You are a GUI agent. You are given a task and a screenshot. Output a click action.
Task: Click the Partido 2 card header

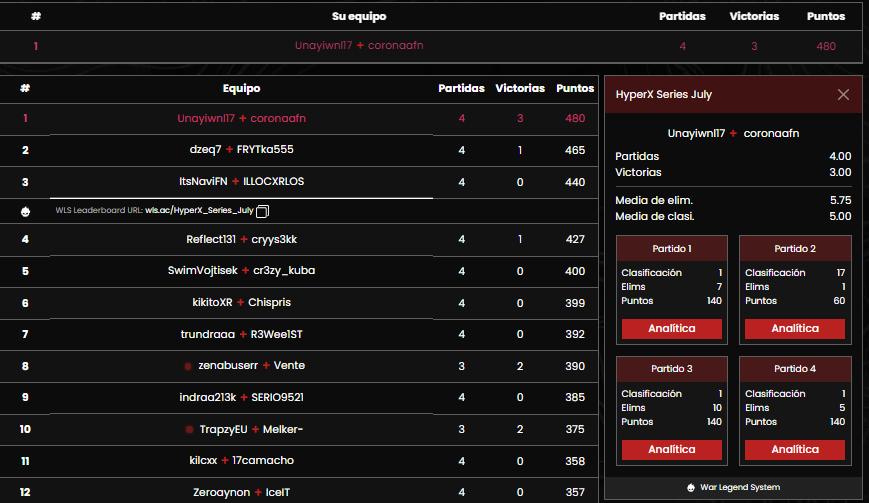(795, 249)
